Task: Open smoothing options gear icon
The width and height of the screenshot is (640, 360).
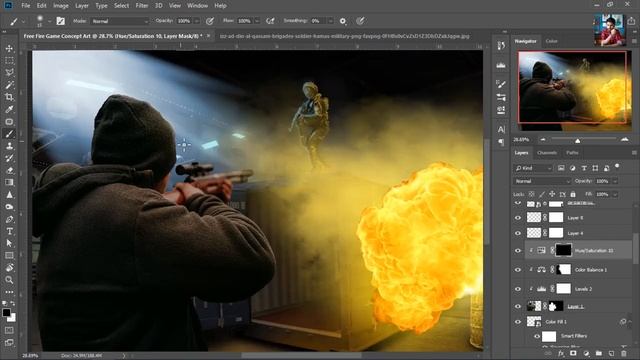Action: [x=343, y=21]
